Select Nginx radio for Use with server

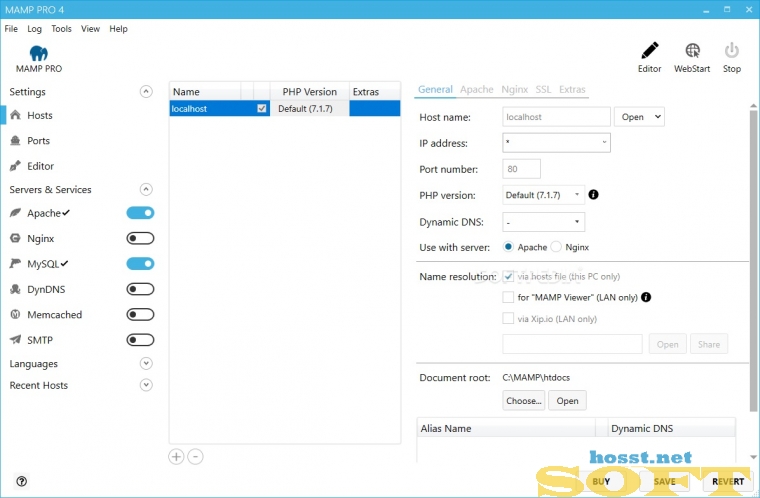556,247
